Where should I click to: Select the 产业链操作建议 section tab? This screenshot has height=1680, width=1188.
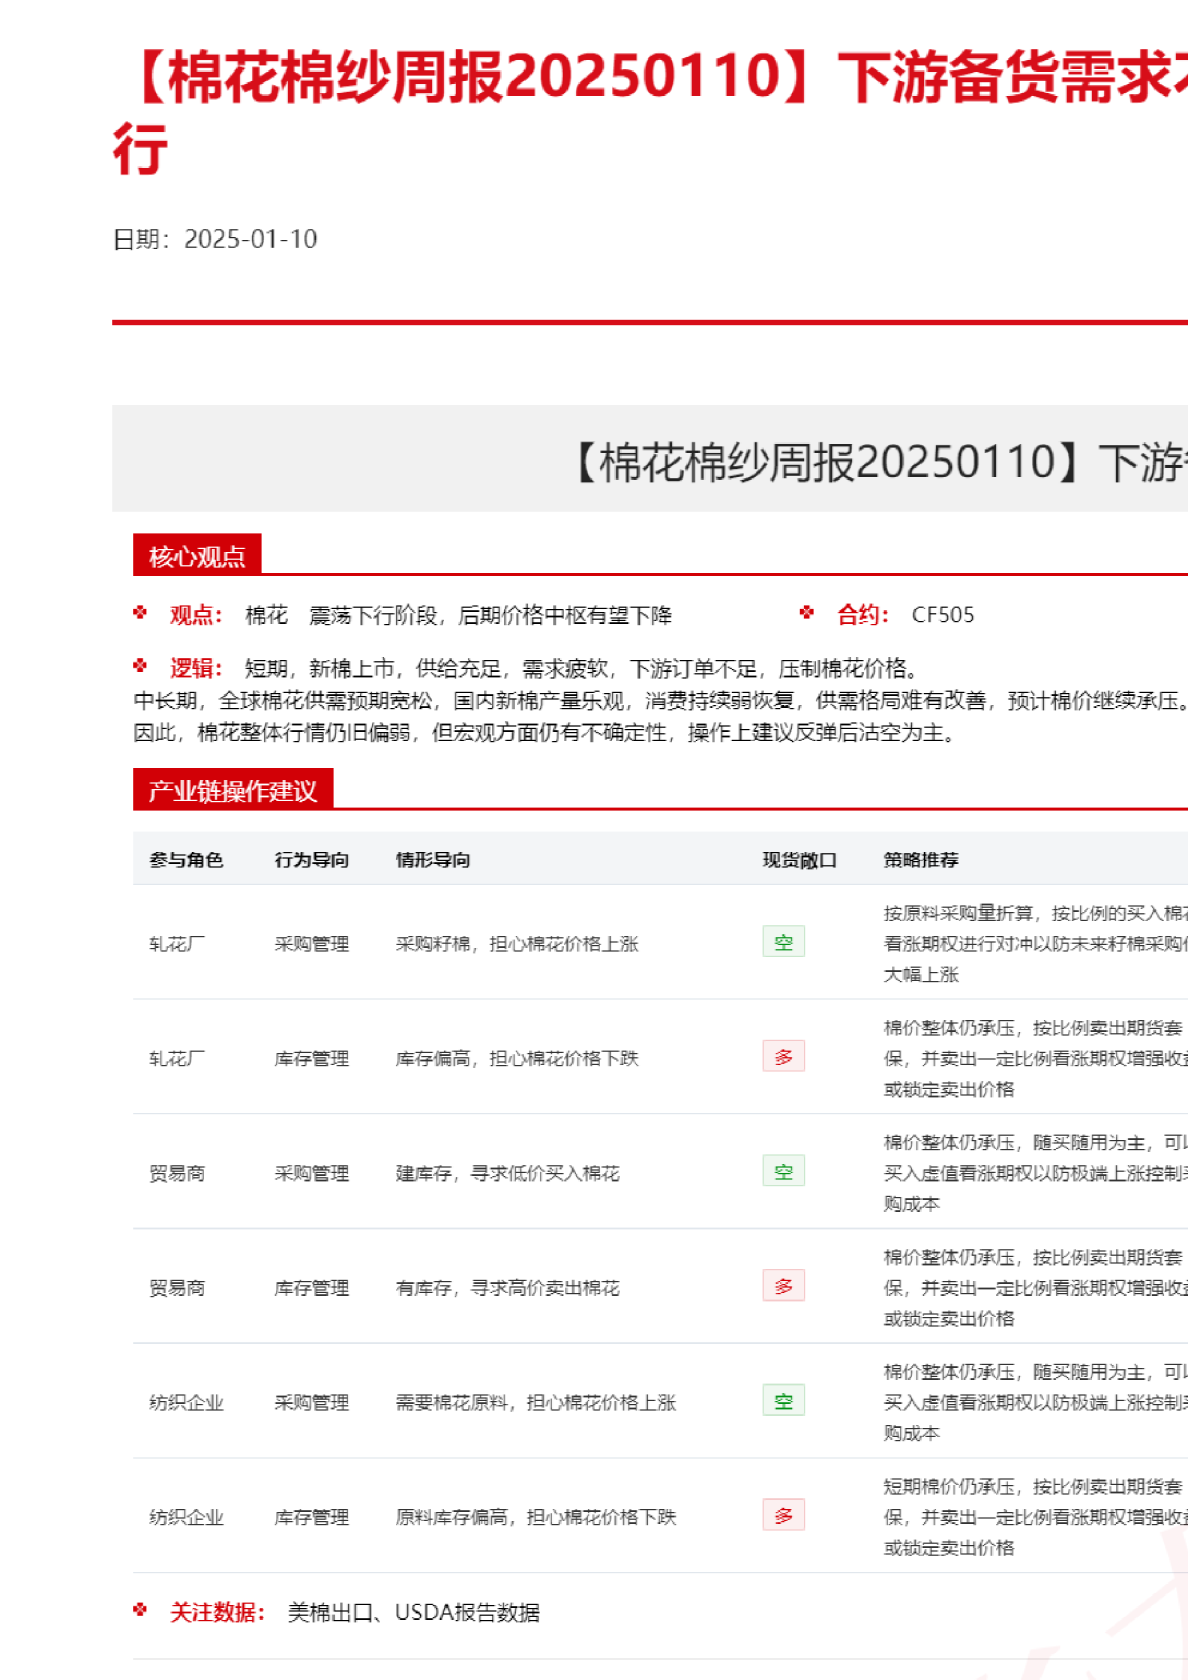232,790
